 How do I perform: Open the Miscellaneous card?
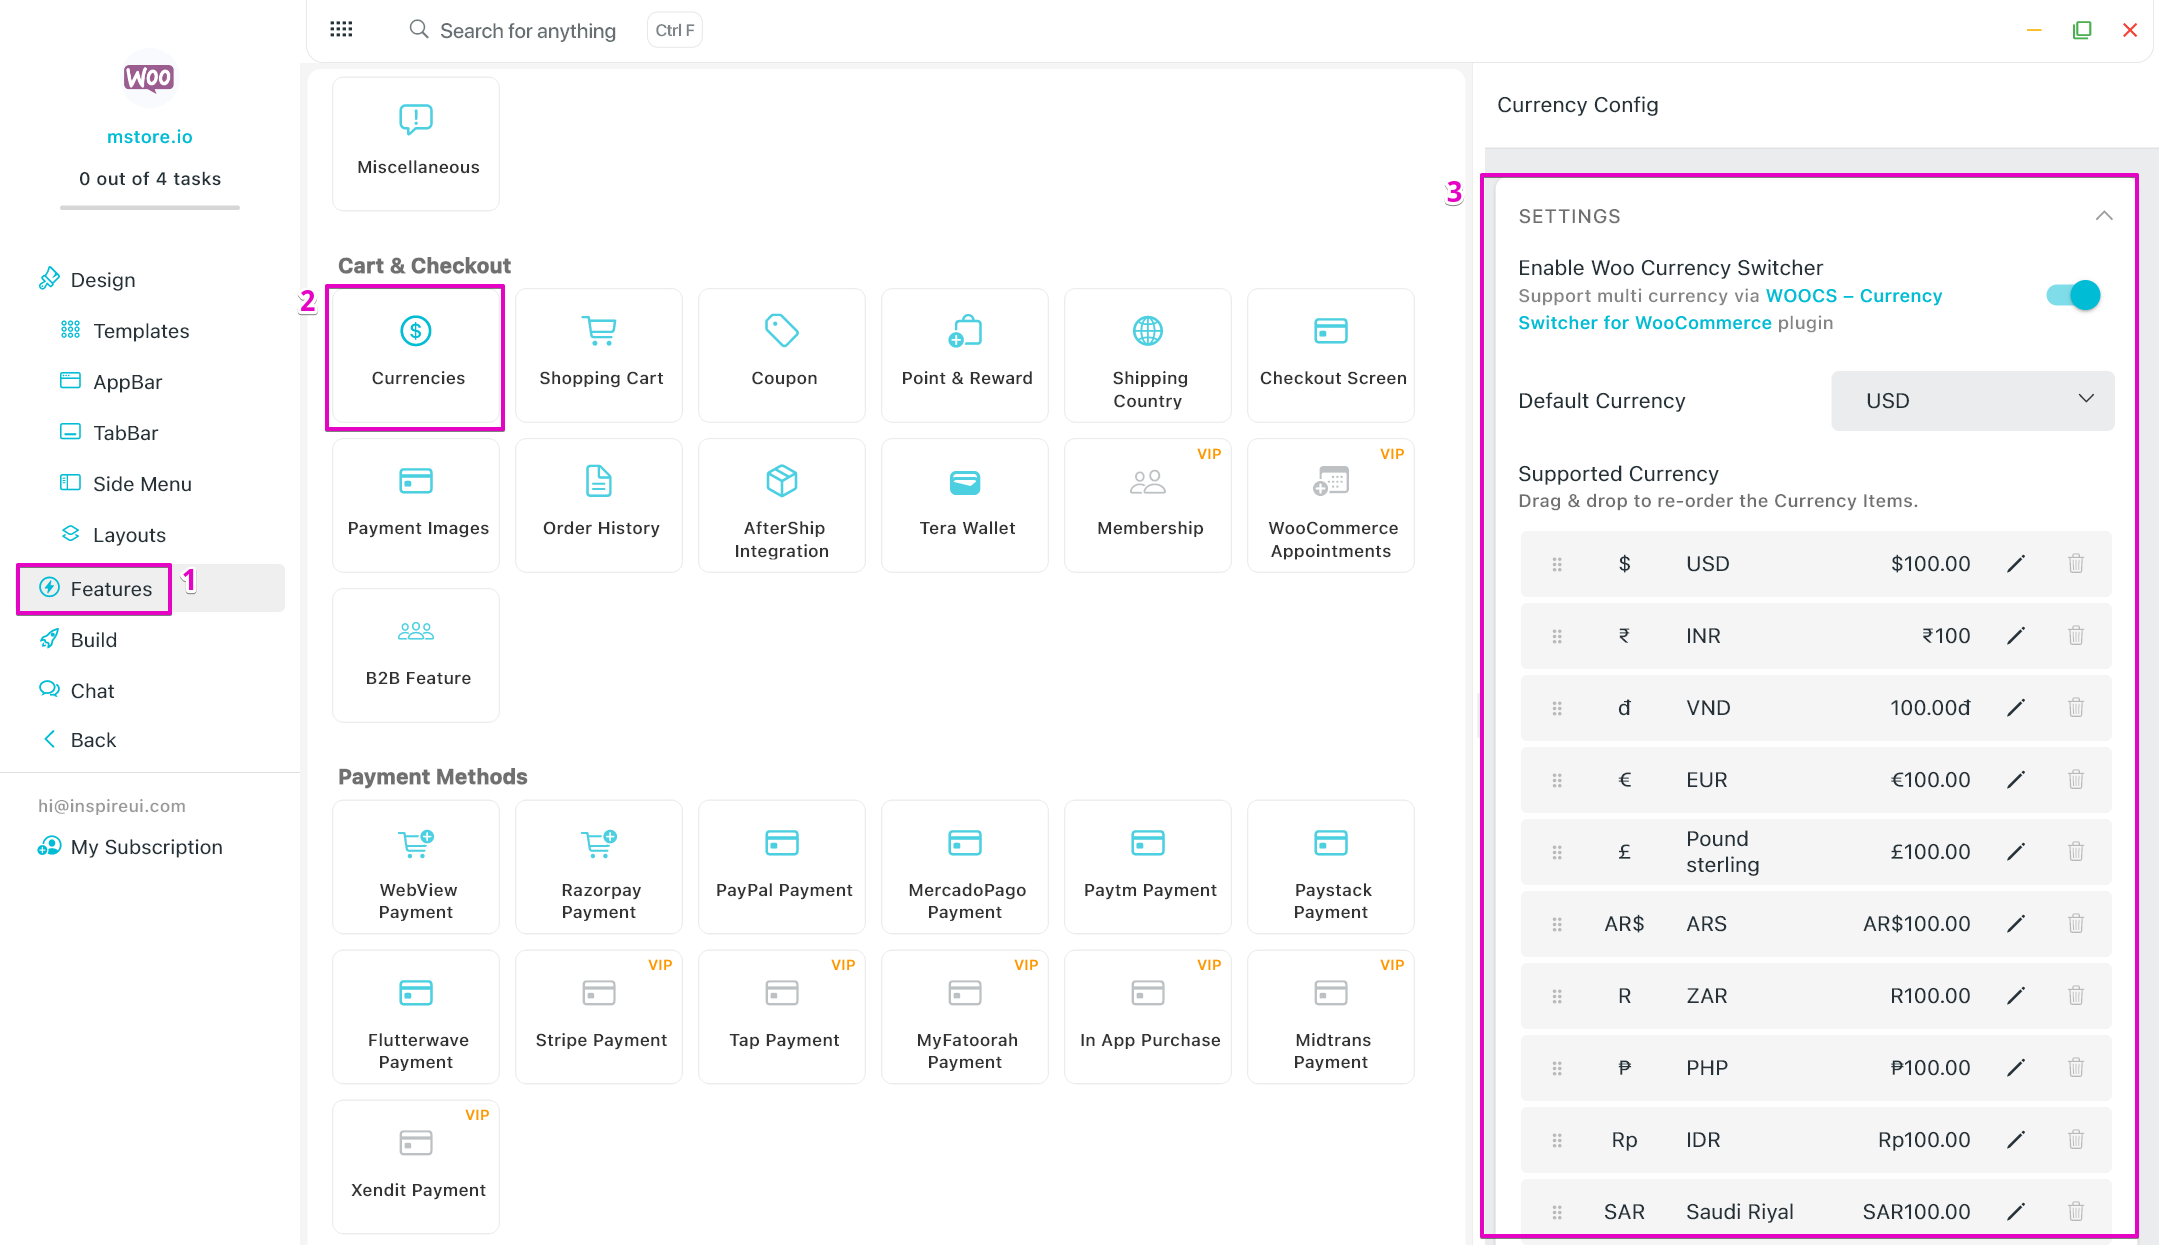point(416,144)
